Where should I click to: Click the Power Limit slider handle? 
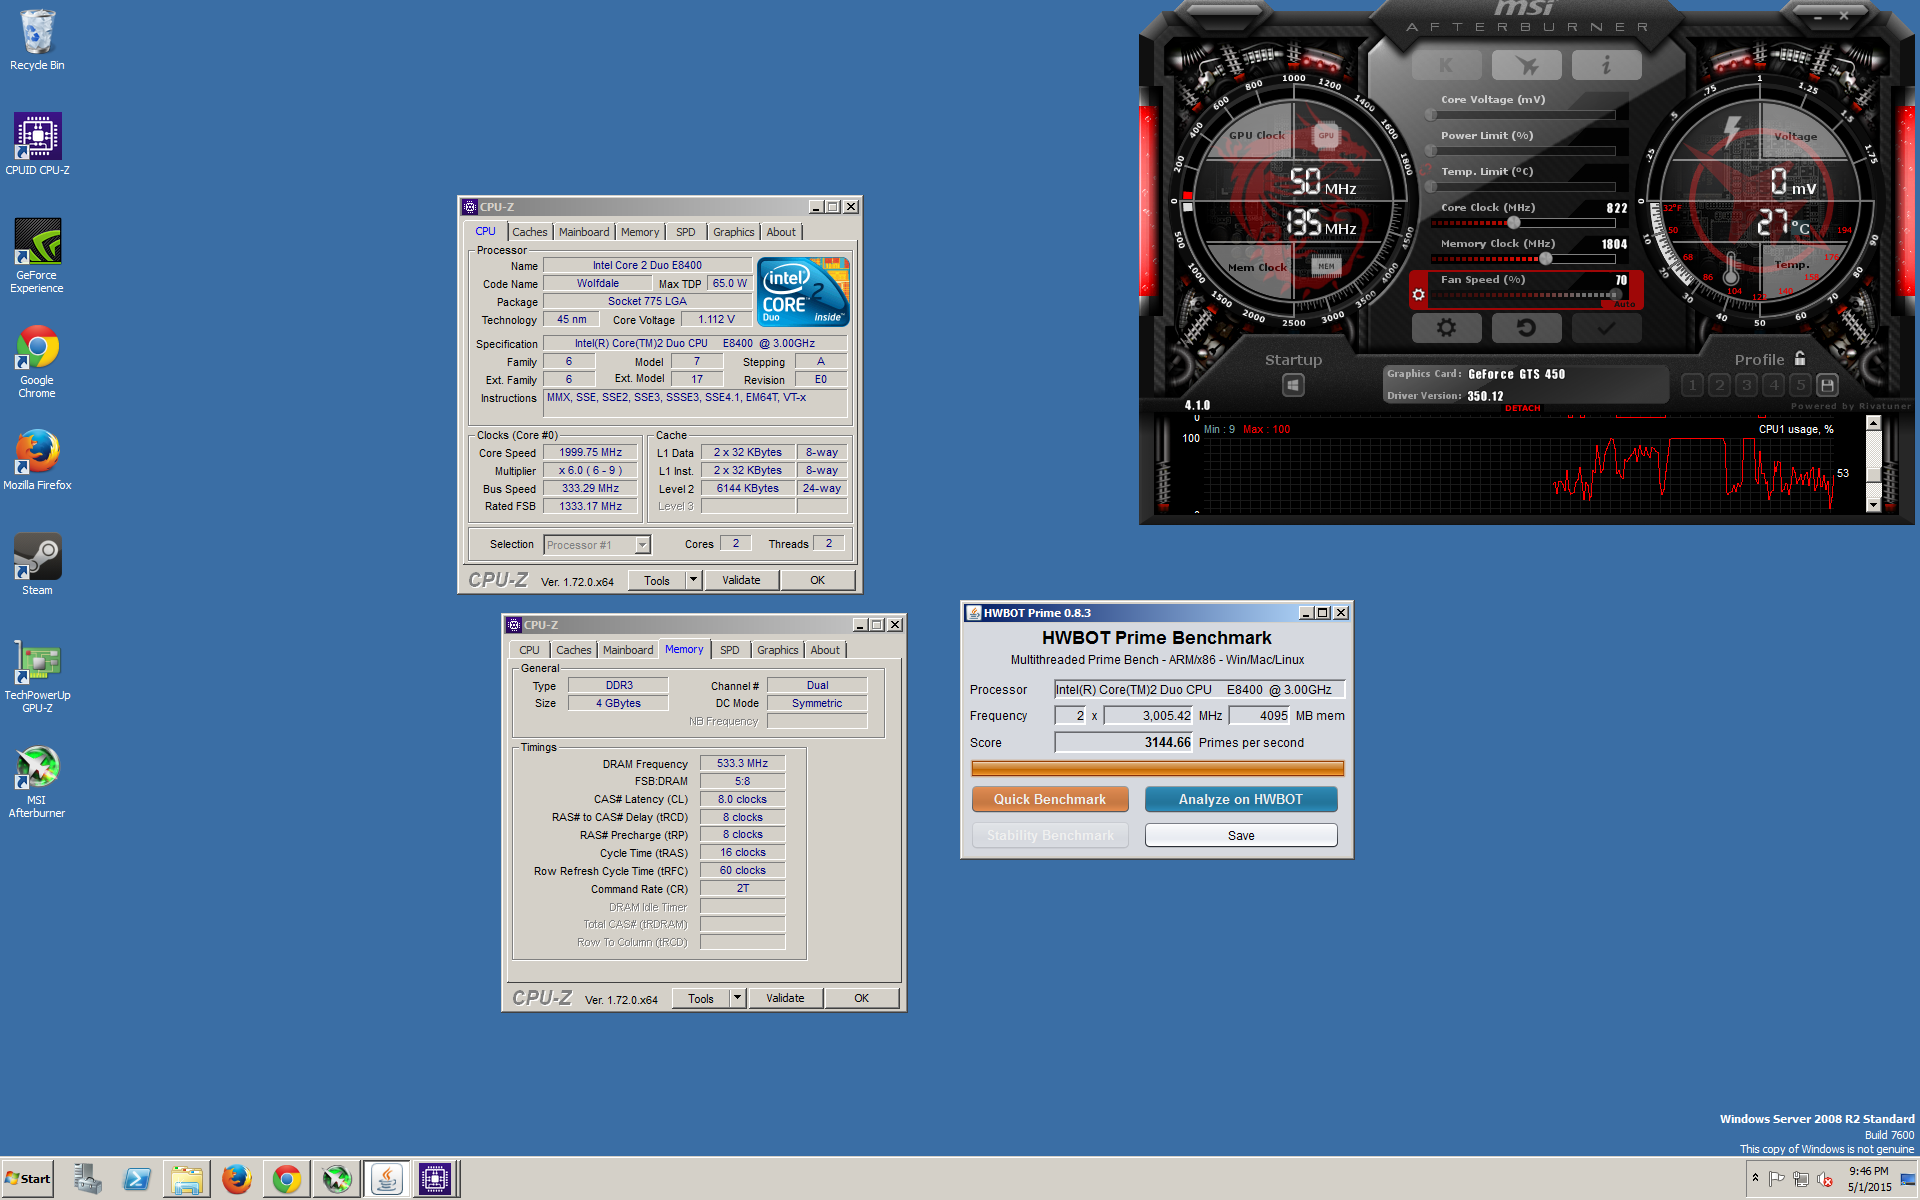click(1432, 151)
